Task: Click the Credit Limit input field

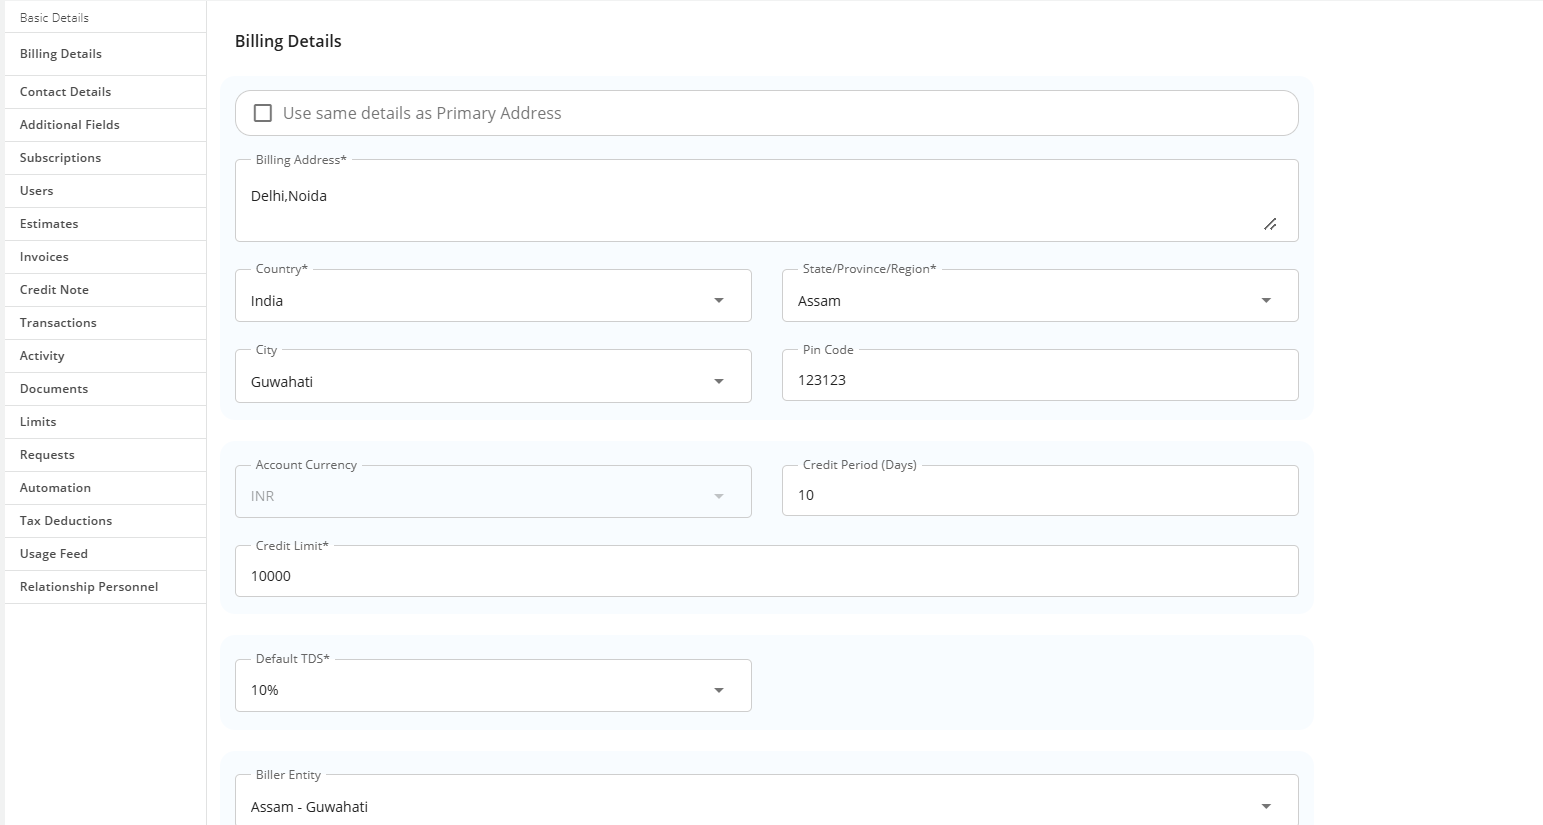Action: click(765, 576)
